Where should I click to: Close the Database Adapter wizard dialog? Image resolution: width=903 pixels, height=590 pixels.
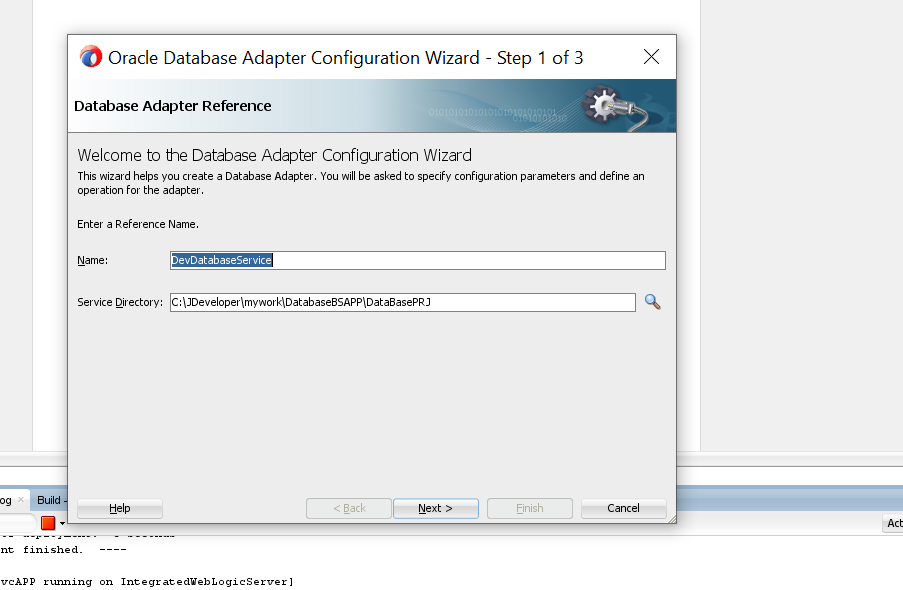click(651, 56)
